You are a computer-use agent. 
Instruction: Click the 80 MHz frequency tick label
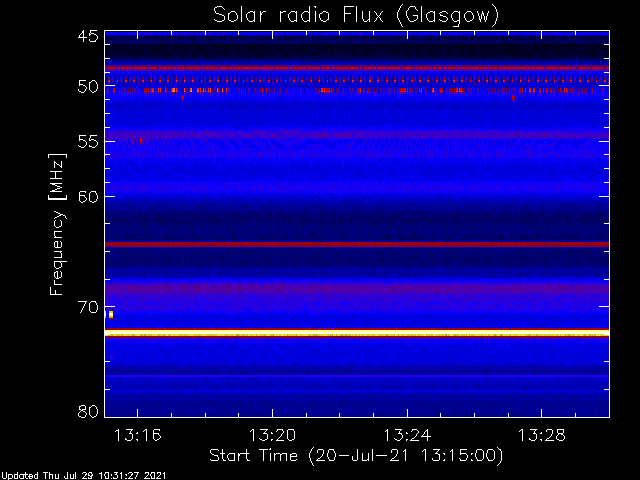[x=87, y=411]
